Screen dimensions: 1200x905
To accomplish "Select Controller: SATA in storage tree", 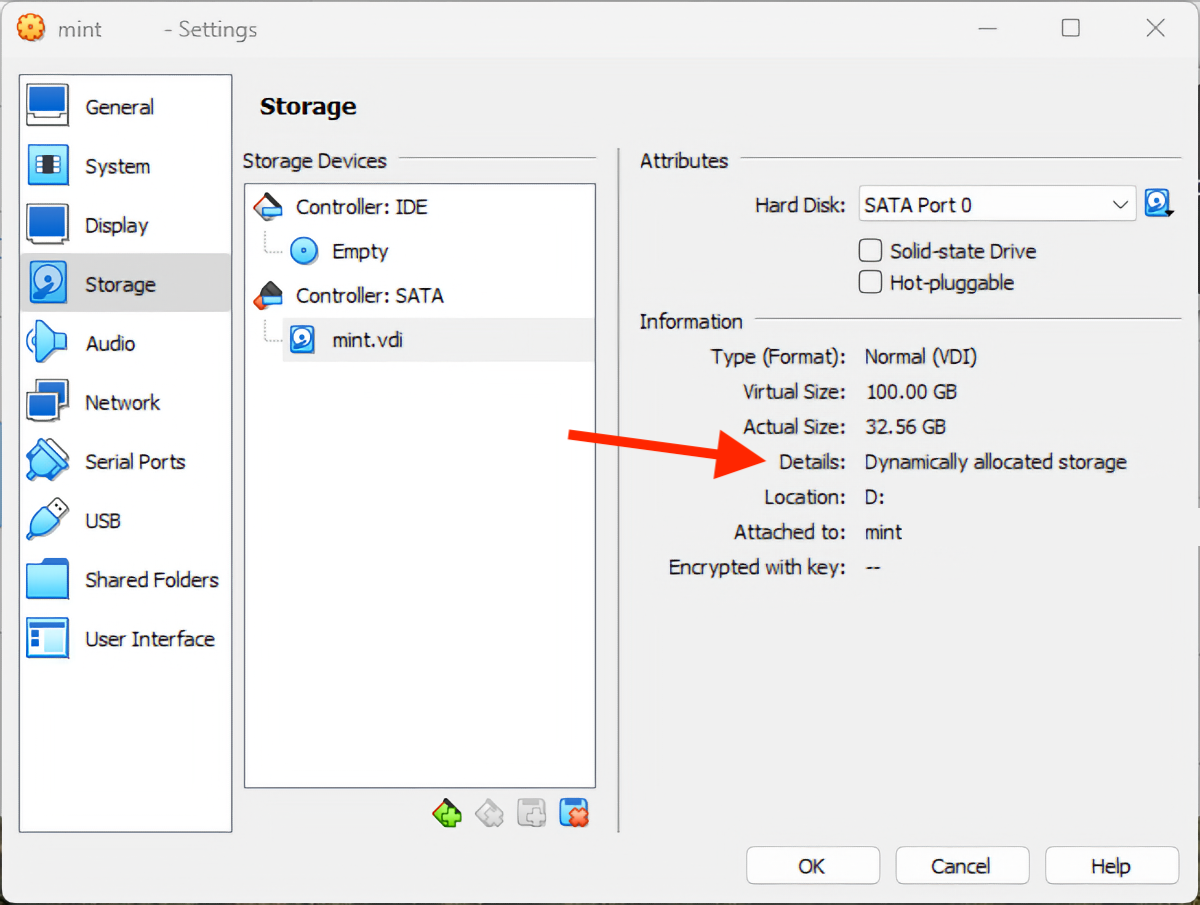I will (x=369, y=296).
